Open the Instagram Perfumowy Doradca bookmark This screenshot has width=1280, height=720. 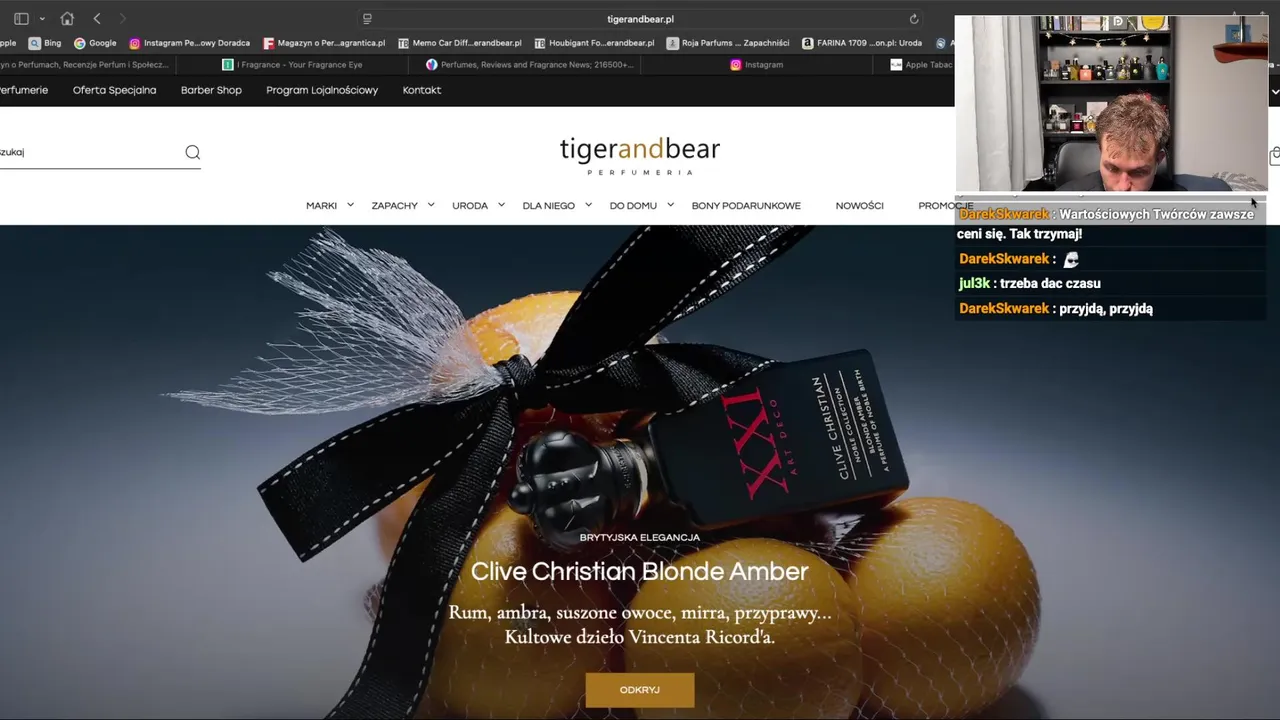coord(189,43)
